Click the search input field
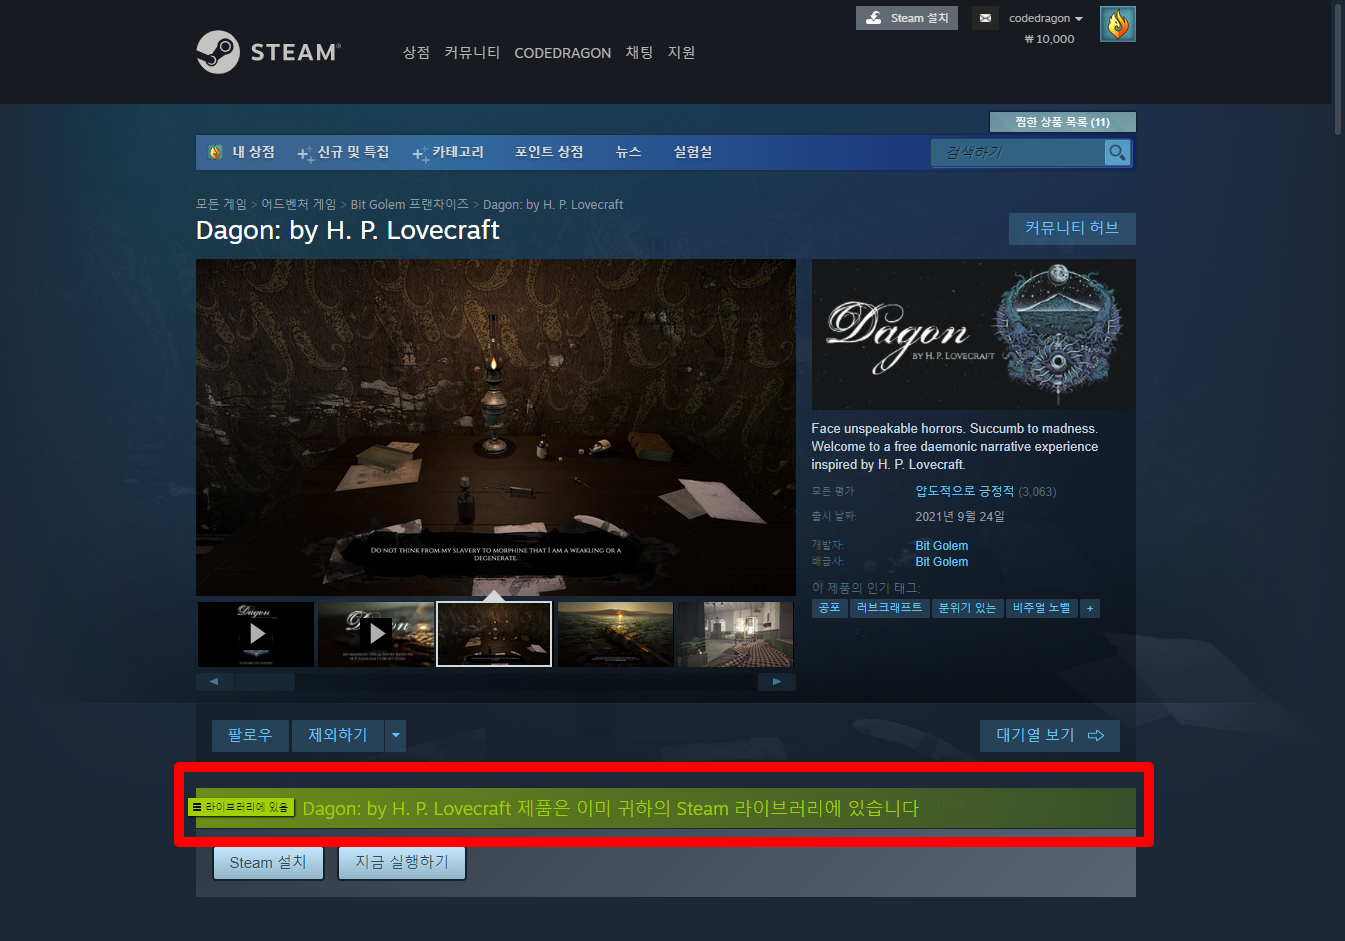Image resolution: width=1345 pixels, height=941 pixels. click(x=1018, y=152)
